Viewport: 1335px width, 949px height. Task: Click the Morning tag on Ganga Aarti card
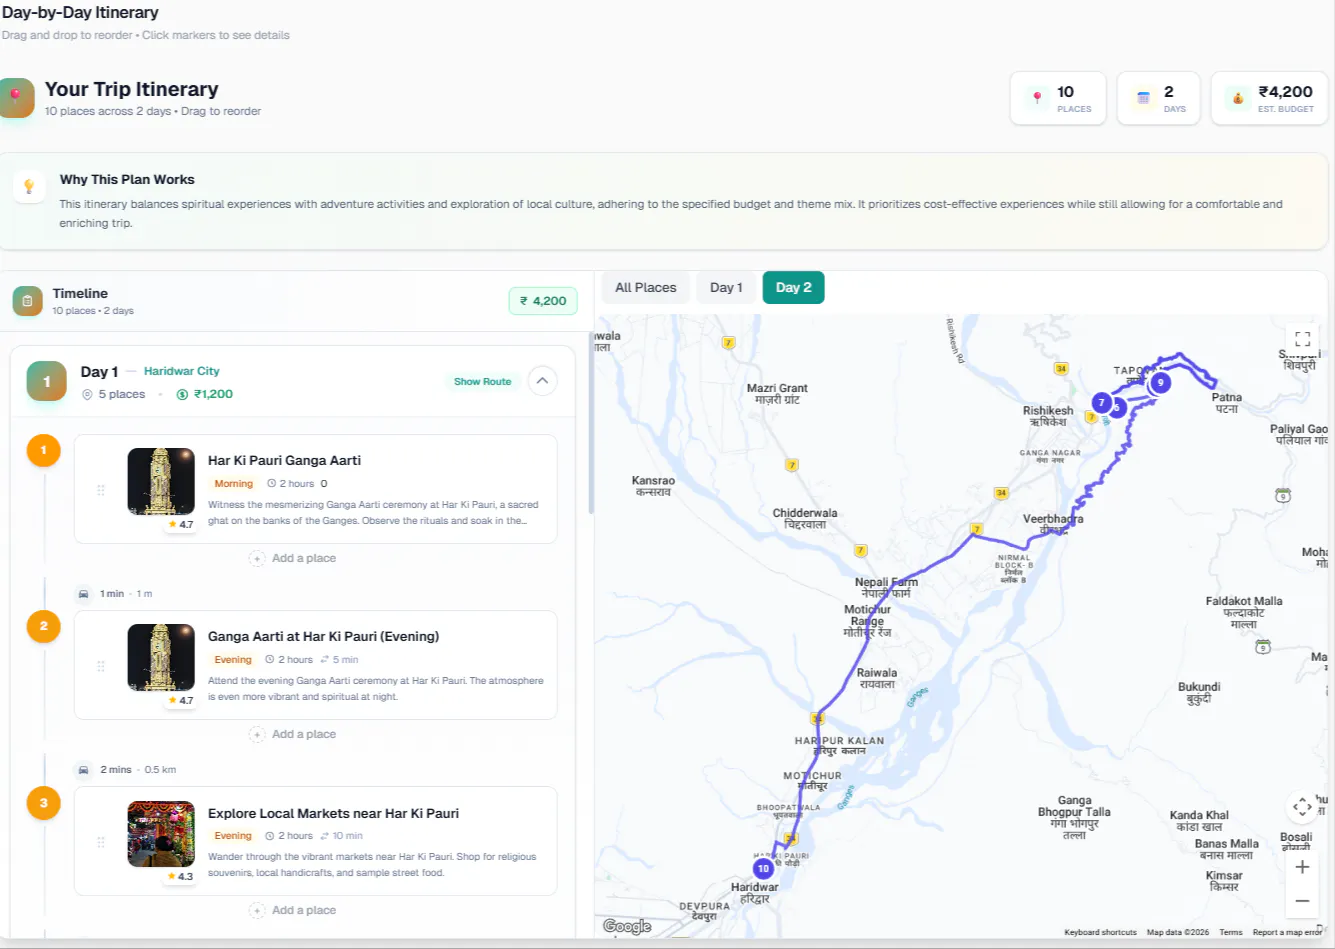tap(233, 483)
